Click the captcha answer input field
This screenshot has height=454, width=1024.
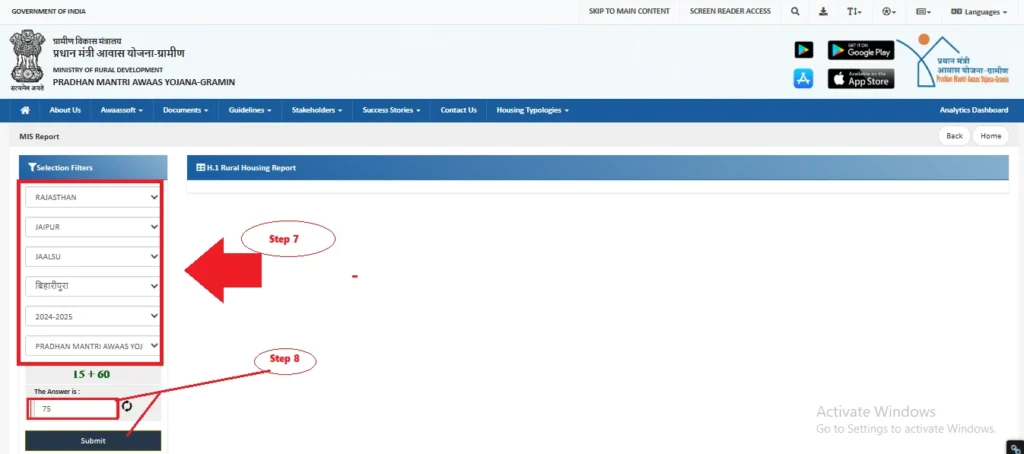point(72,409)
